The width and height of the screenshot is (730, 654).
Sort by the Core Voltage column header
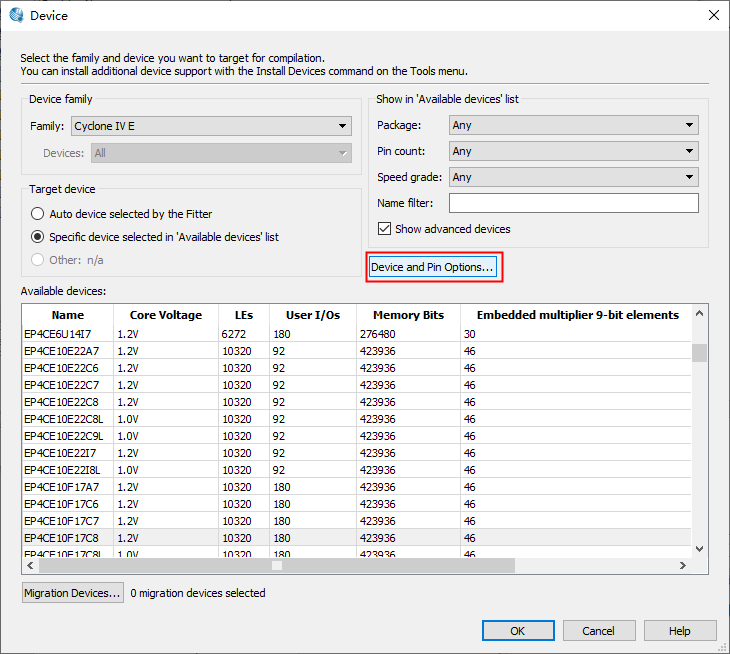pos(165,315)
